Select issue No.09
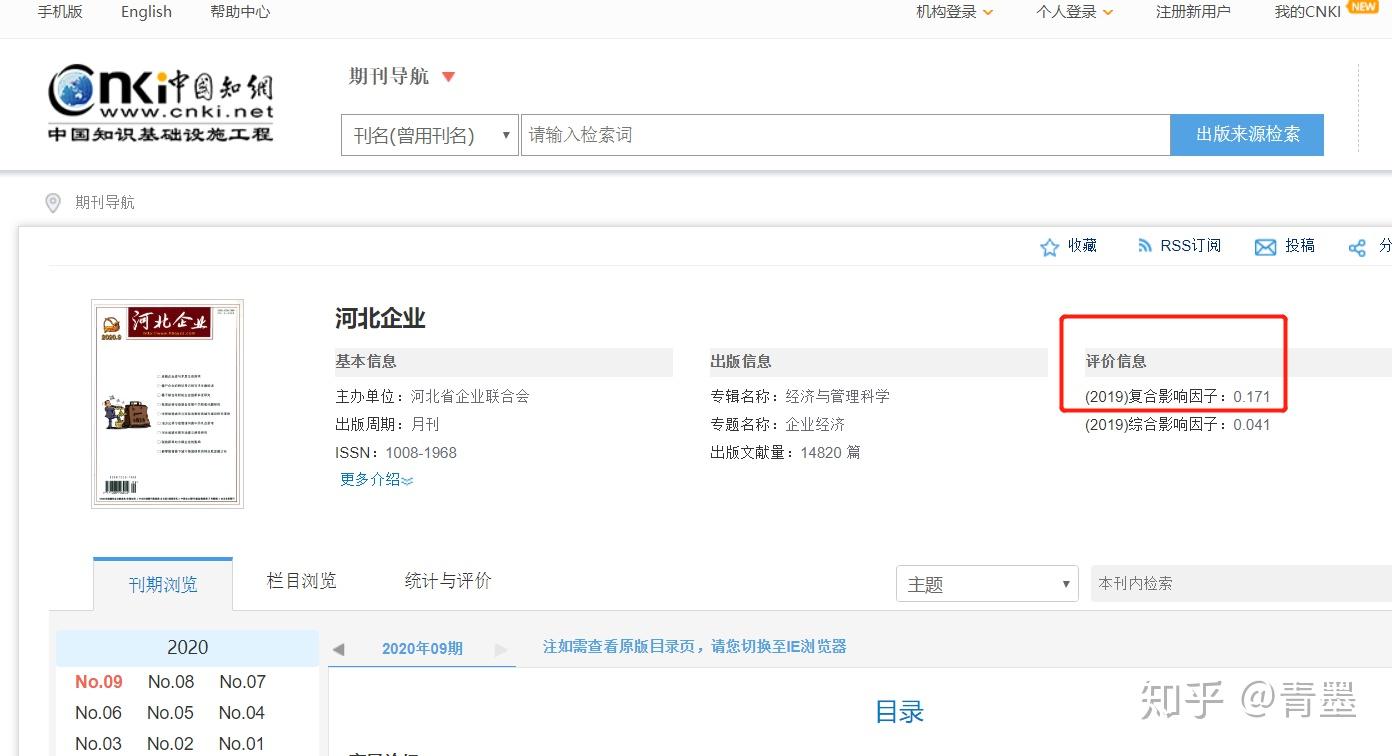 99,682
